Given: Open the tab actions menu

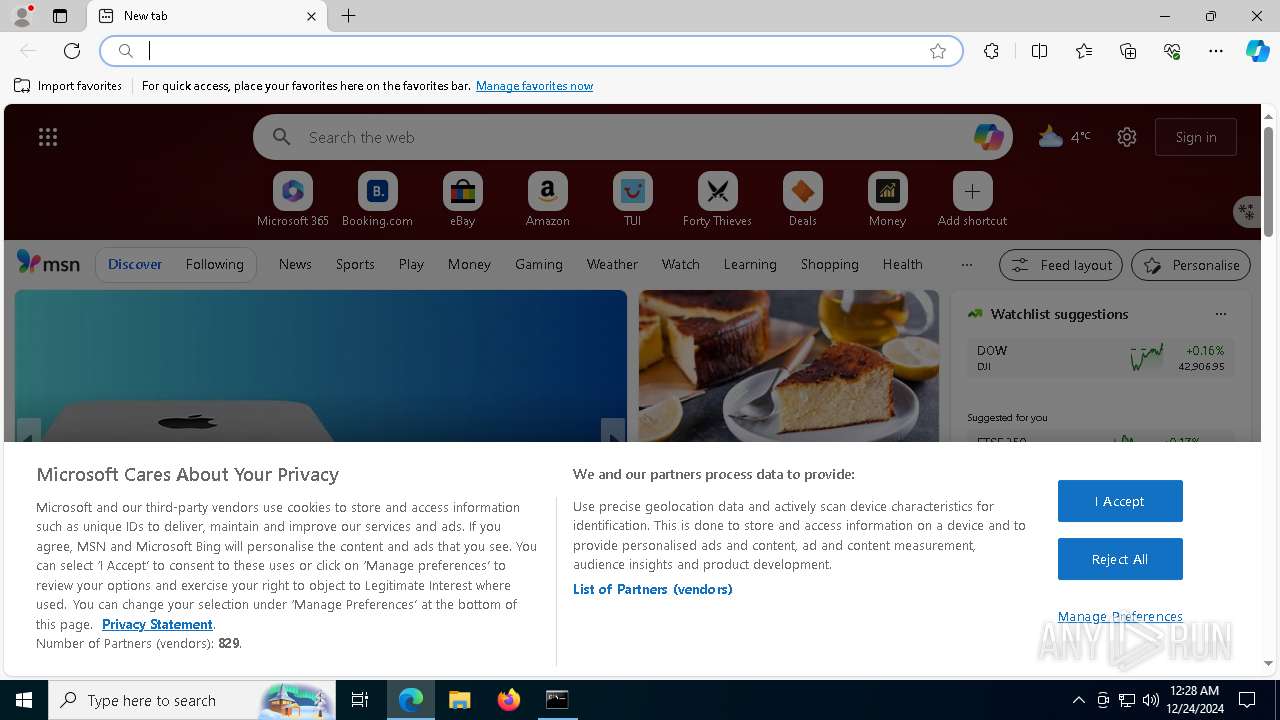Looking at the screenshot, I should pyautogui.click(x=60, y=16).
